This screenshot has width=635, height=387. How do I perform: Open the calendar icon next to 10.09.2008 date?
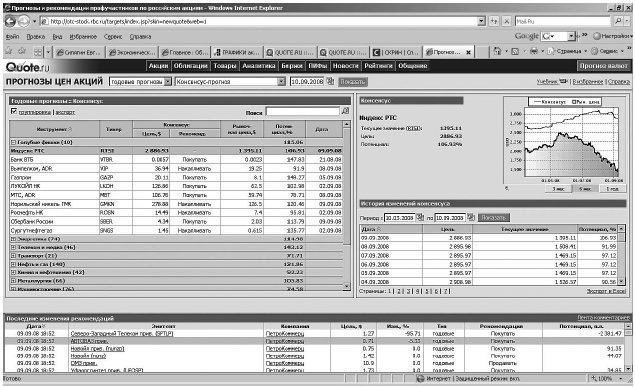(330, 81)
